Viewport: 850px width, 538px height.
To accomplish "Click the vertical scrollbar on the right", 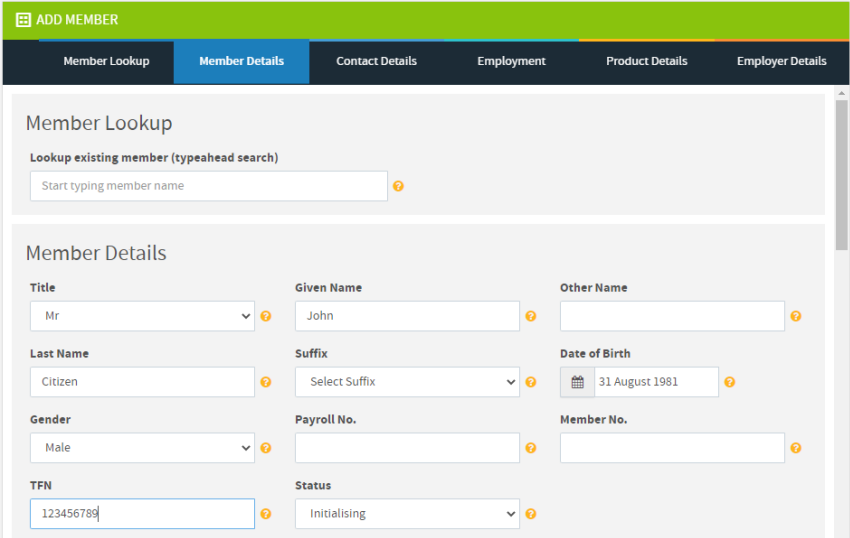I will pos(841,300).
